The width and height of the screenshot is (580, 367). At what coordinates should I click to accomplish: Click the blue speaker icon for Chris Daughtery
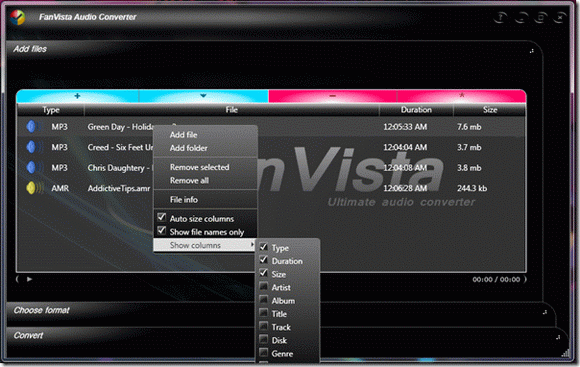coord(34,167)
